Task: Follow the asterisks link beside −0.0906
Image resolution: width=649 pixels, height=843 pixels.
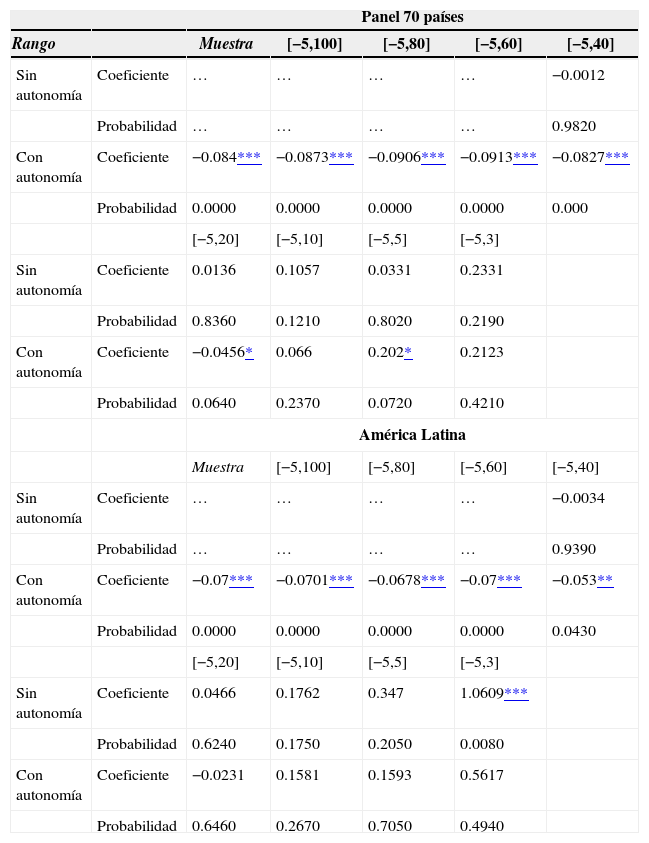Action: click(433, 158)
